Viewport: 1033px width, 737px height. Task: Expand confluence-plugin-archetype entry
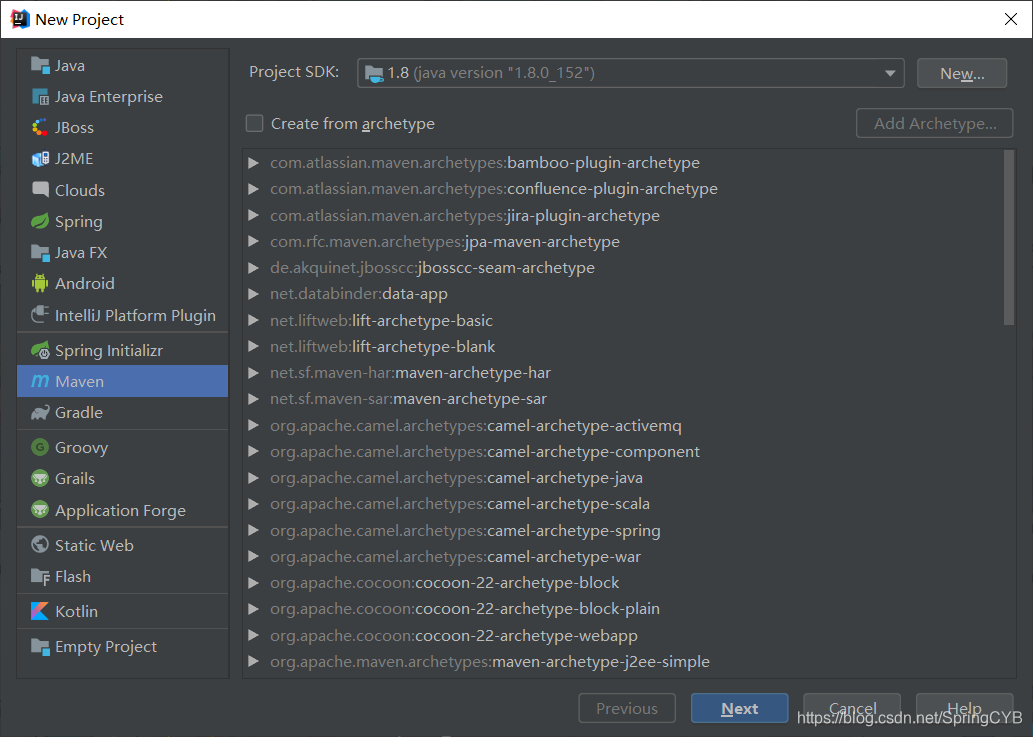(253, 189)
